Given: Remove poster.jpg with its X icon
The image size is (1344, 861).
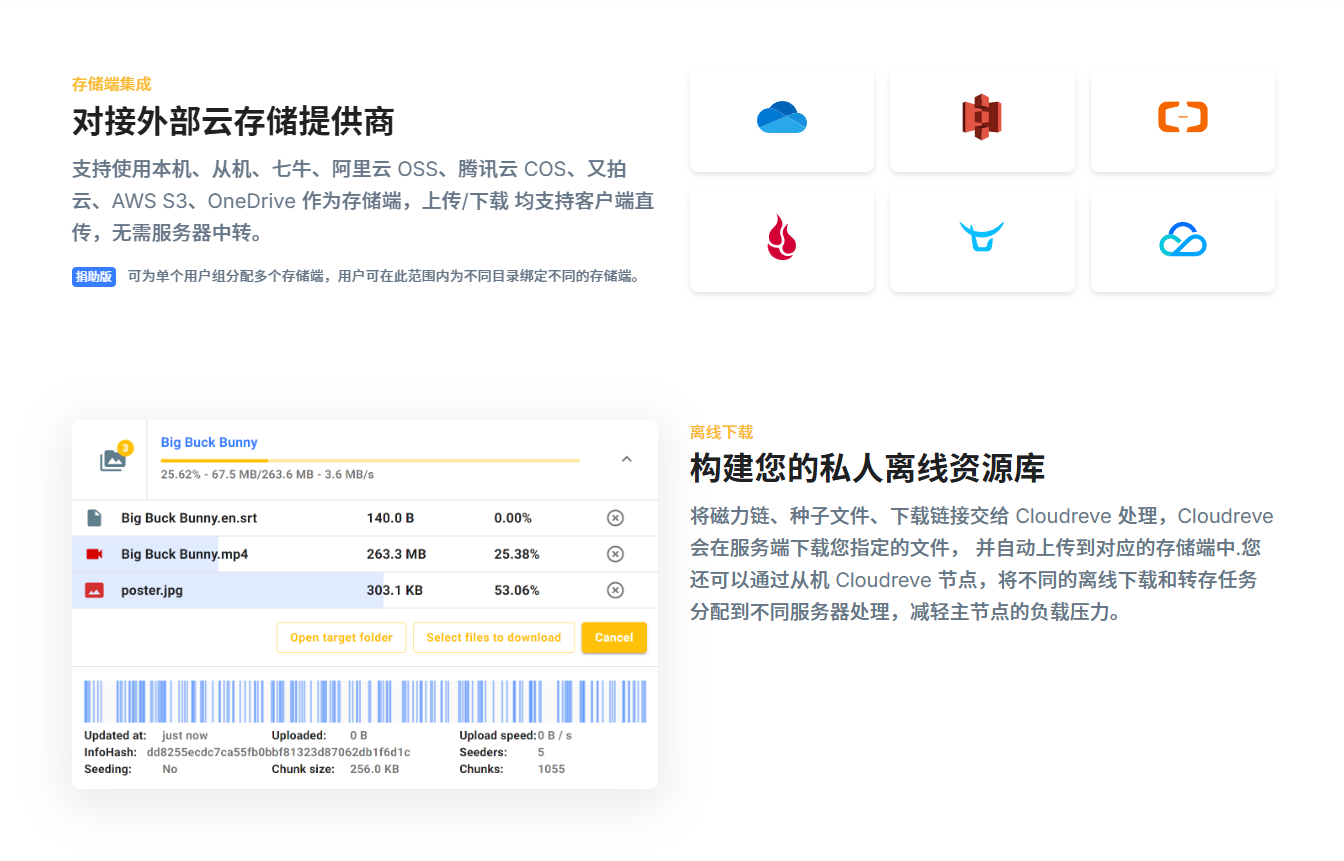Looking at the screenshot, I should 616,590.
